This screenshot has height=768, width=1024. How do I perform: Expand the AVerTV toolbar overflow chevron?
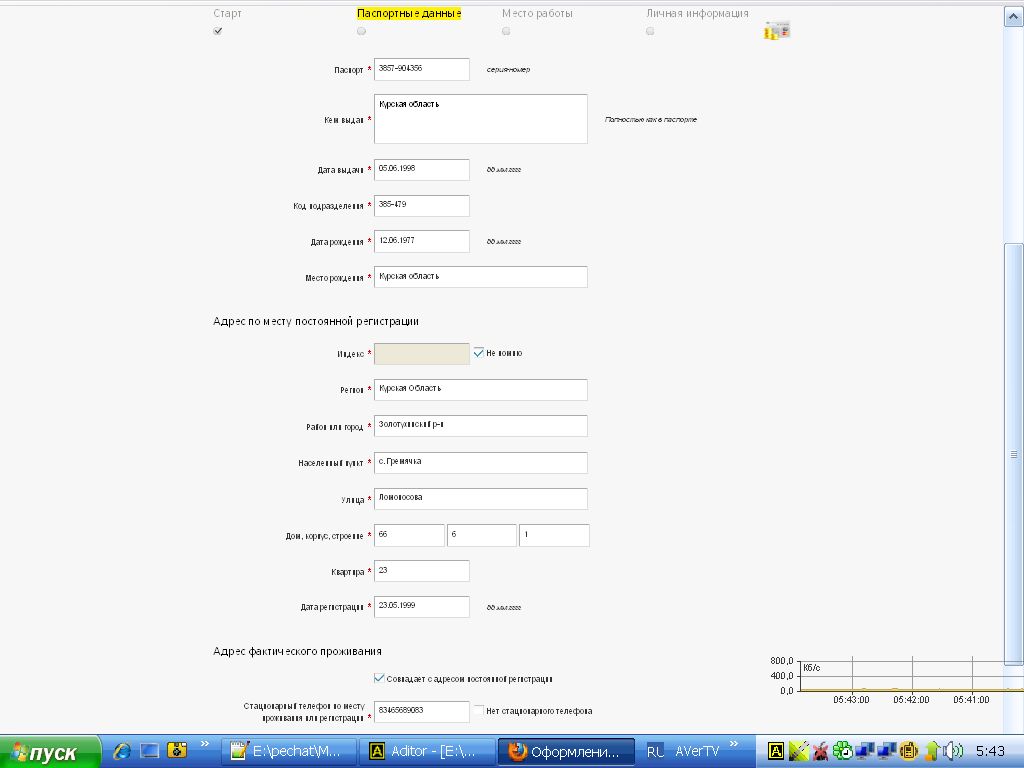pyautogui.click(x=733, y=744)
